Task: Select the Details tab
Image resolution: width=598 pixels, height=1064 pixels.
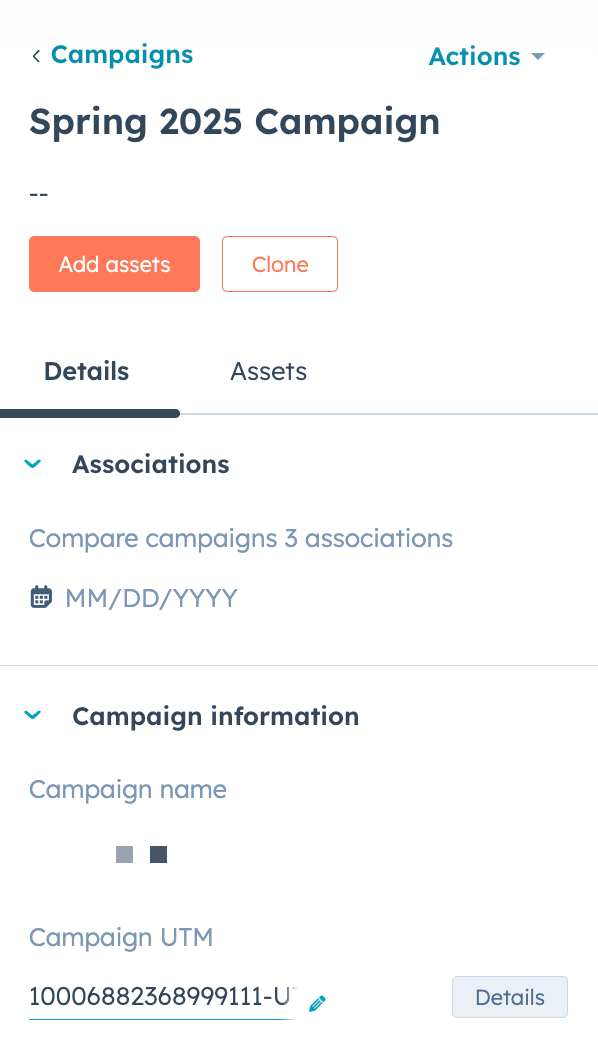Action: (86, 371)
